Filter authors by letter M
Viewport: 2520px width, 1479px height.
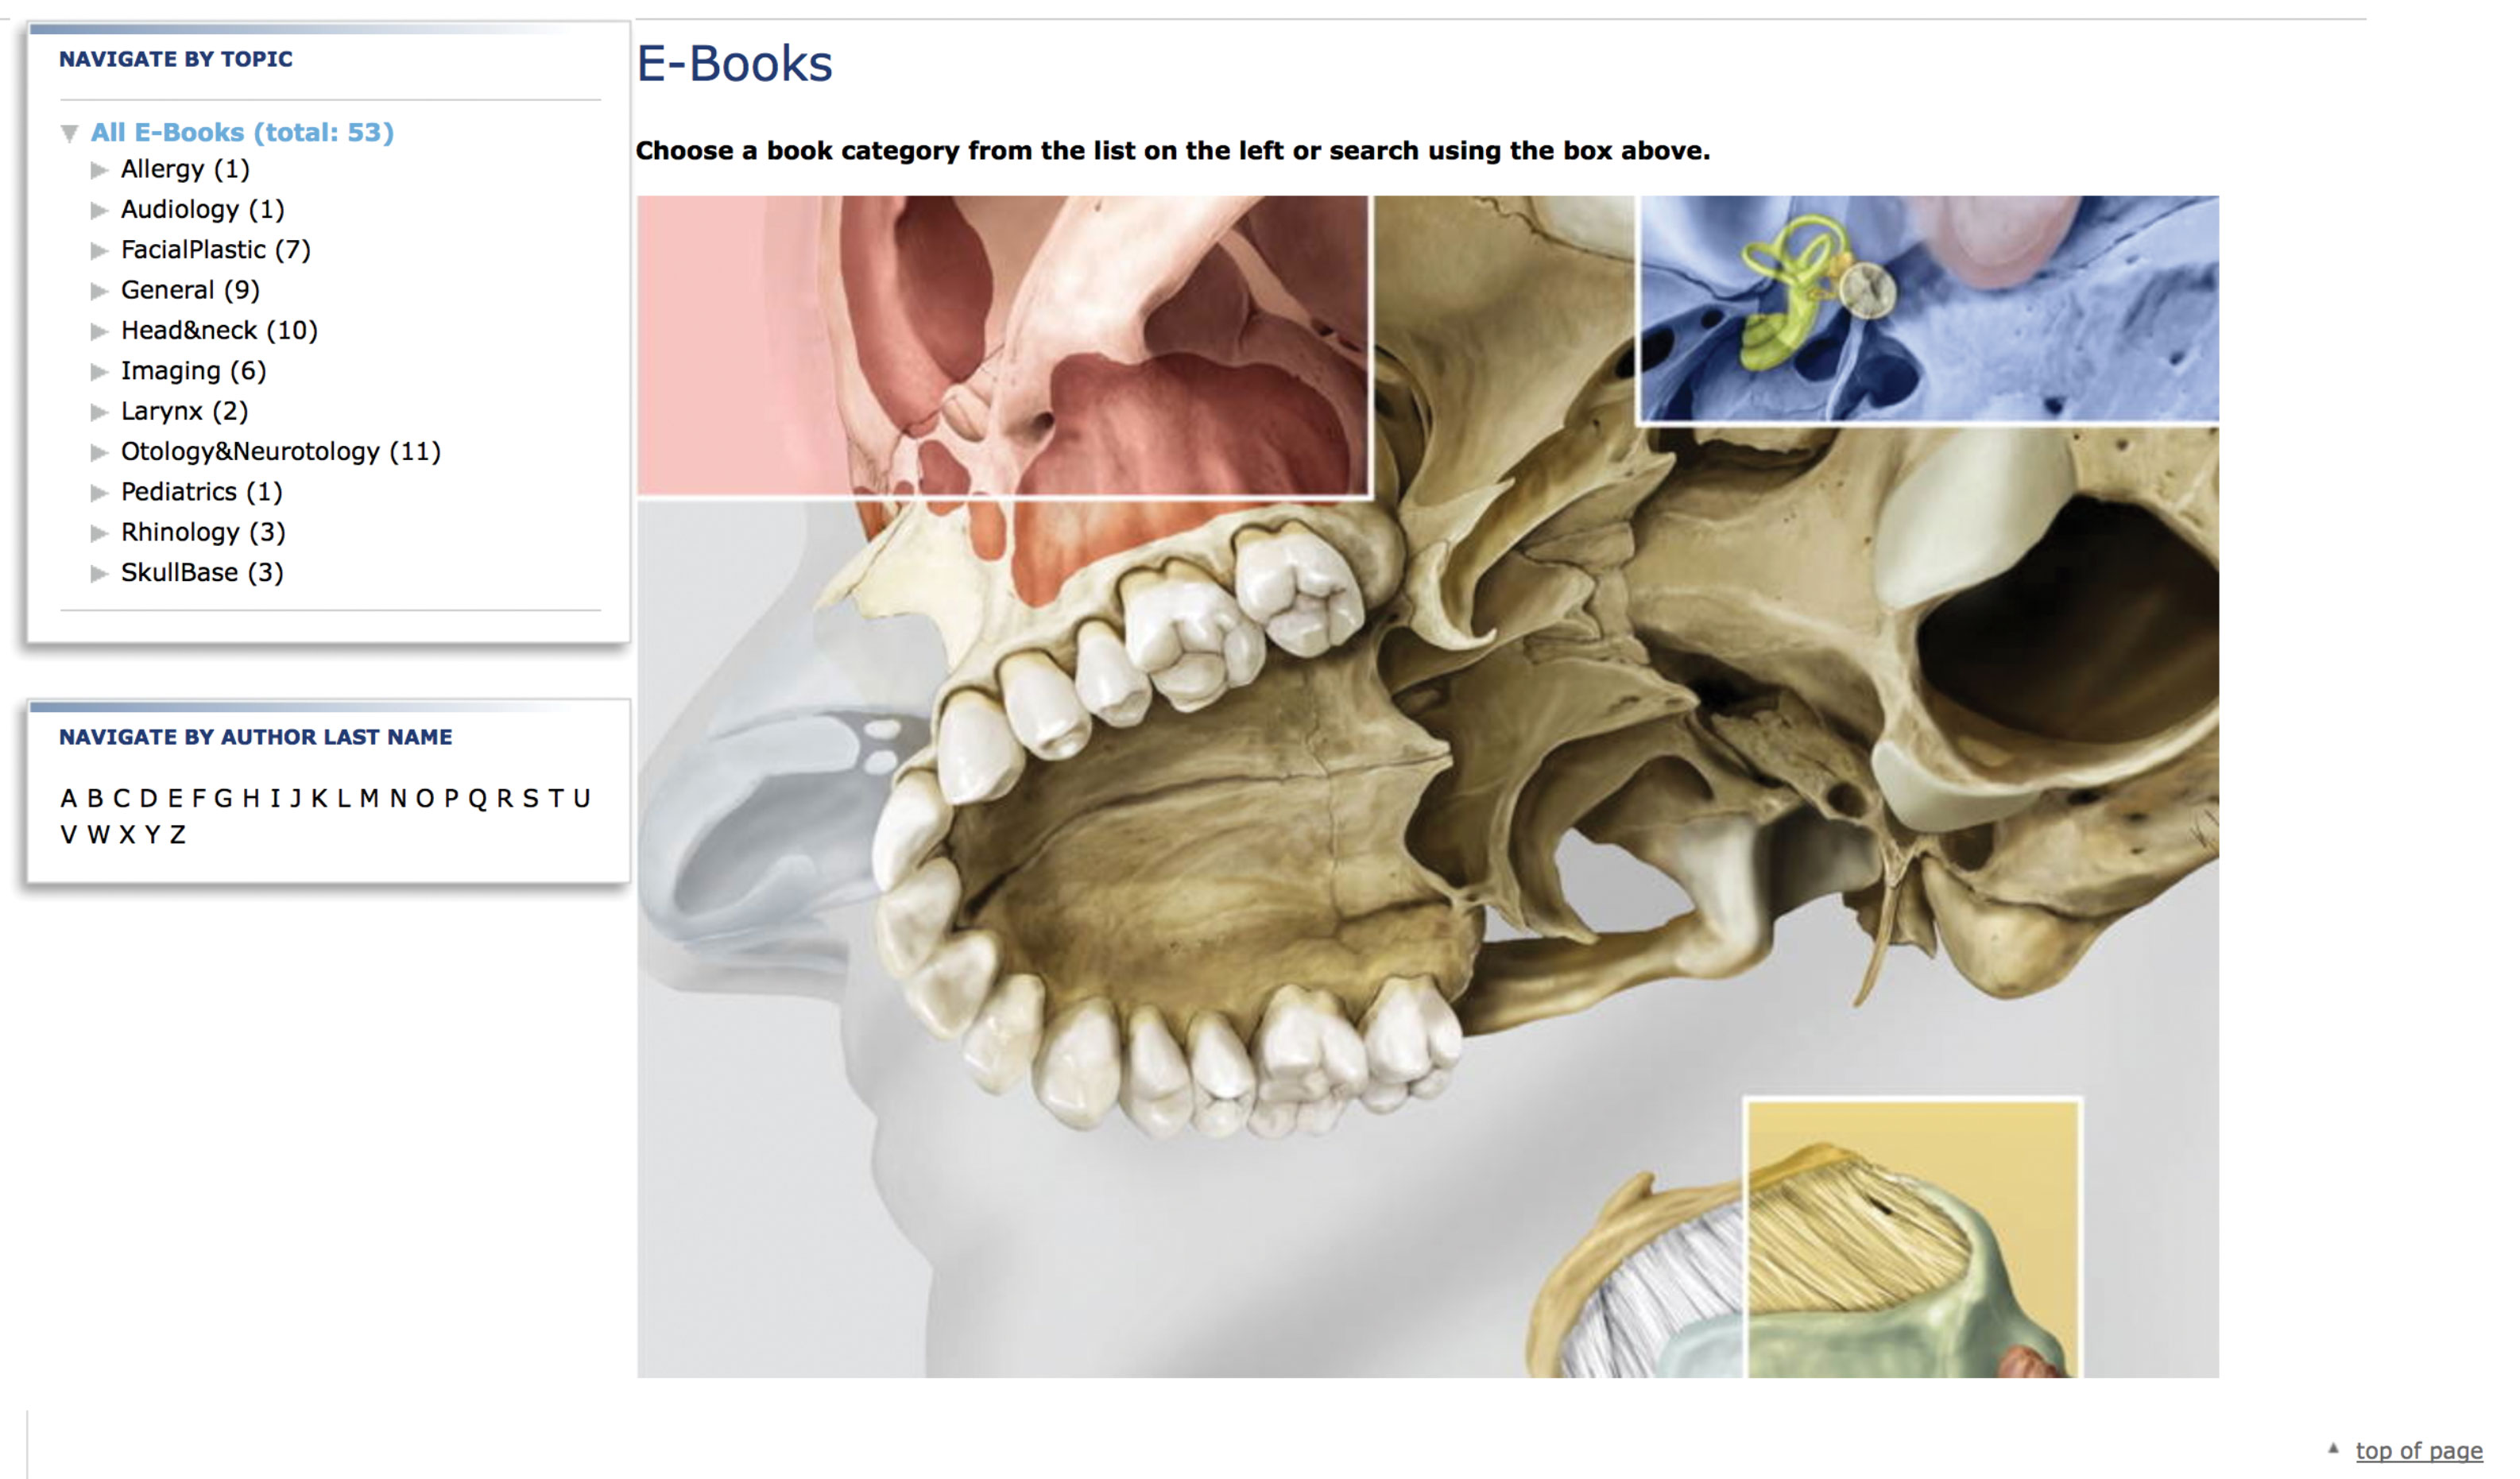click(x=369, y=798)
